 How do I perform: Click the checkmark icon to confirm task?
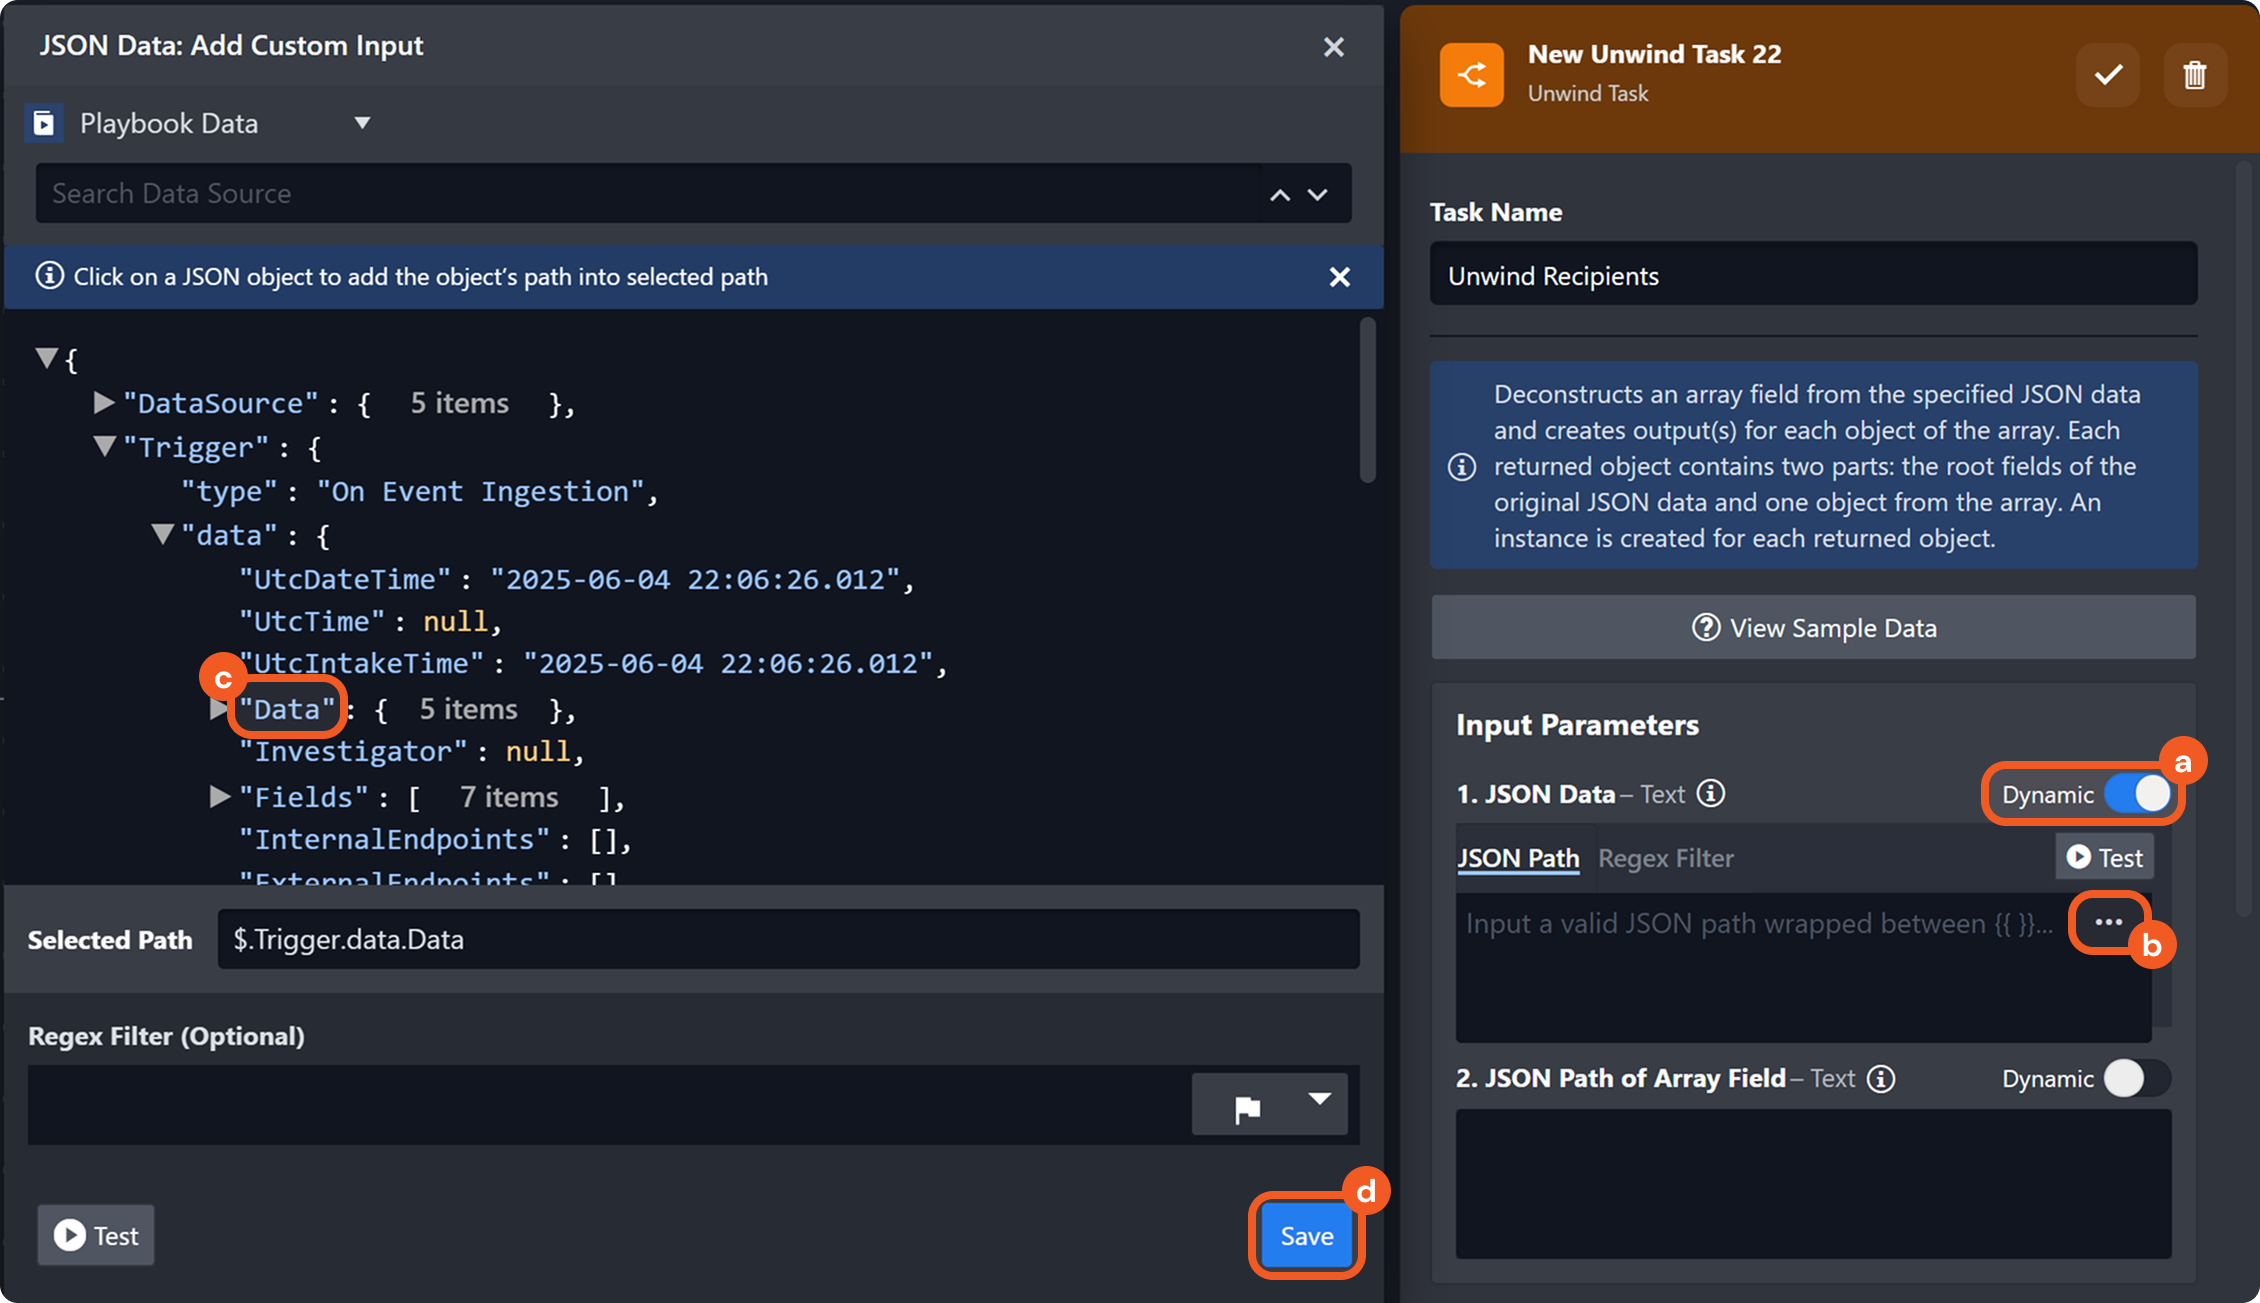click(2108, 75)
